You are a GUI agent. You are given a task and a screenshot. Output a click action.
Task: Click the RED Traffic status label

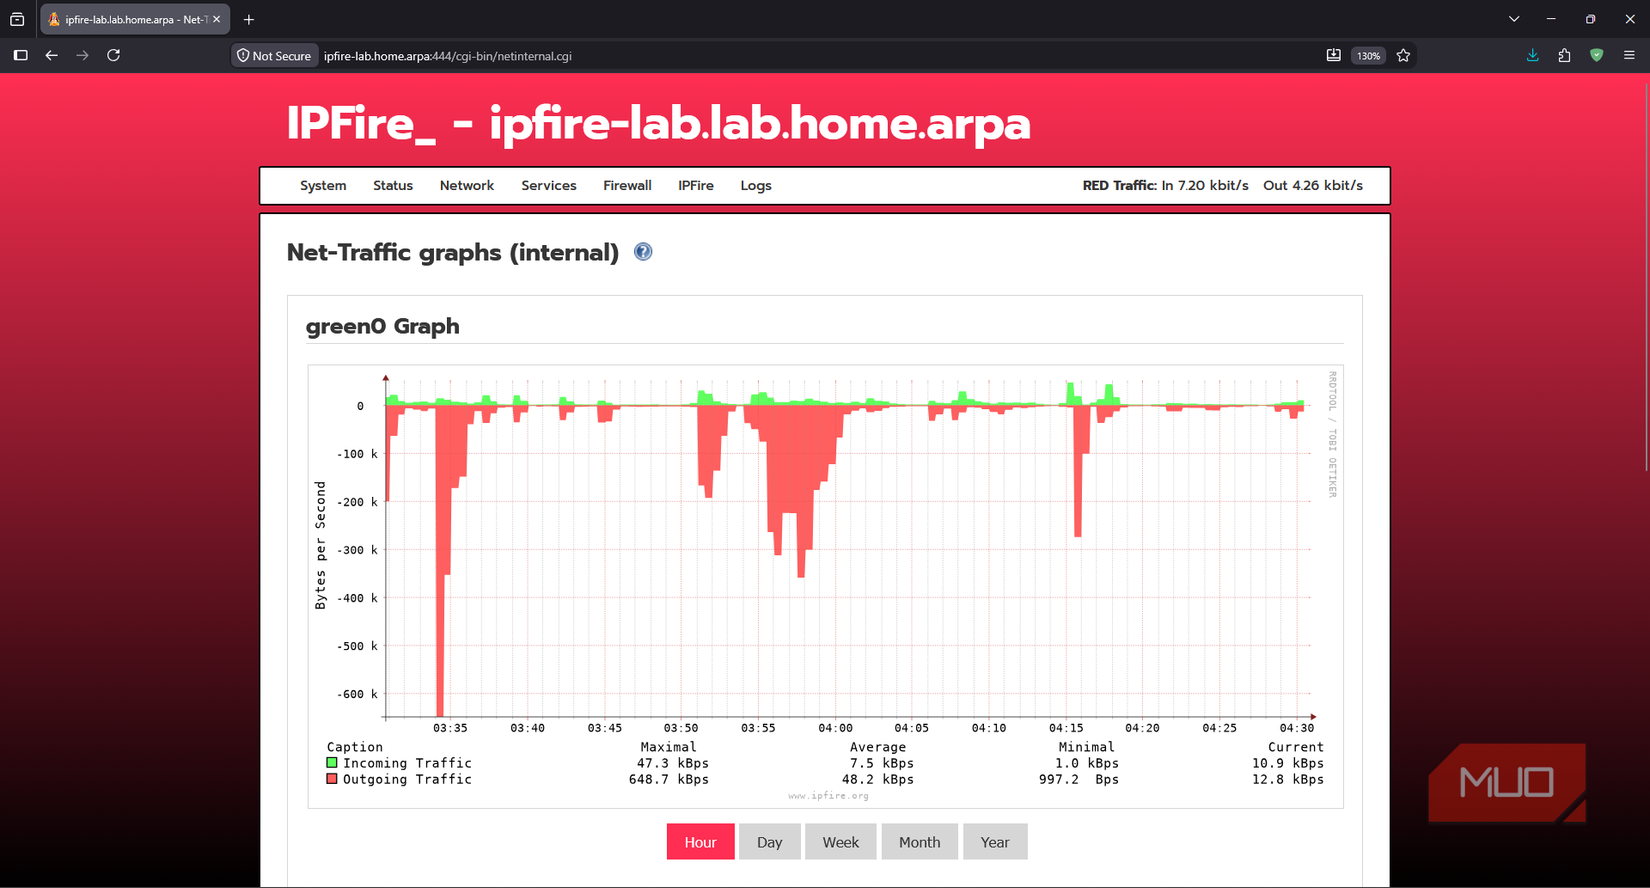click(1119, 186)
